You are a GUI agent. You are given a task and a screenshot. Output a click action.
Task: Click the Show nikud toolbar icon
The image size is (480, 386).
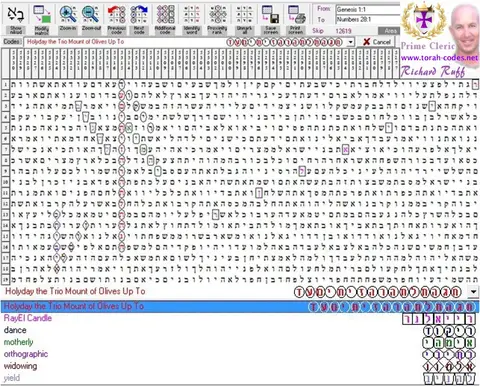click(x=15, y=19)
